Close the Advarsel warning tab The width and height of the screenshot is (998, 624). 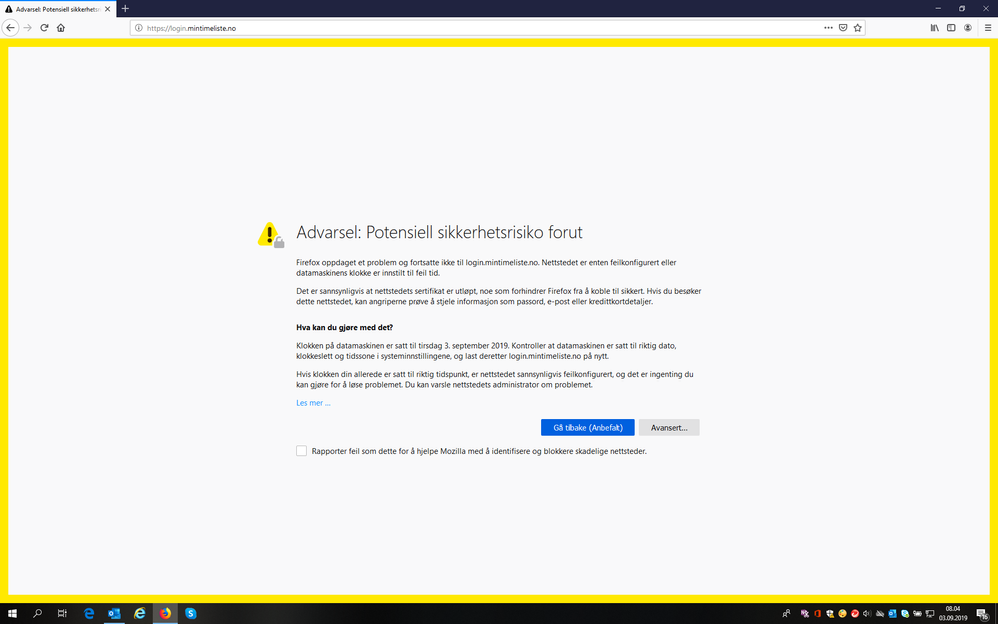pyautogui.click(x=108, y=10)
